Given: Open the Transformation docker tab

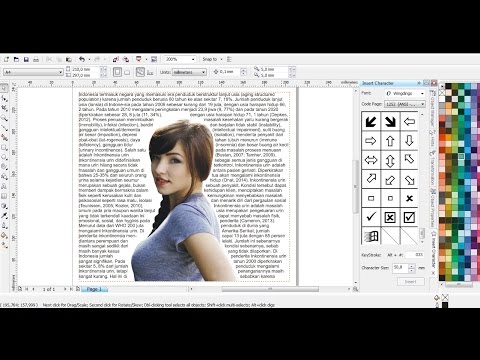Looking at the screenshot, I should coord(433,168).
